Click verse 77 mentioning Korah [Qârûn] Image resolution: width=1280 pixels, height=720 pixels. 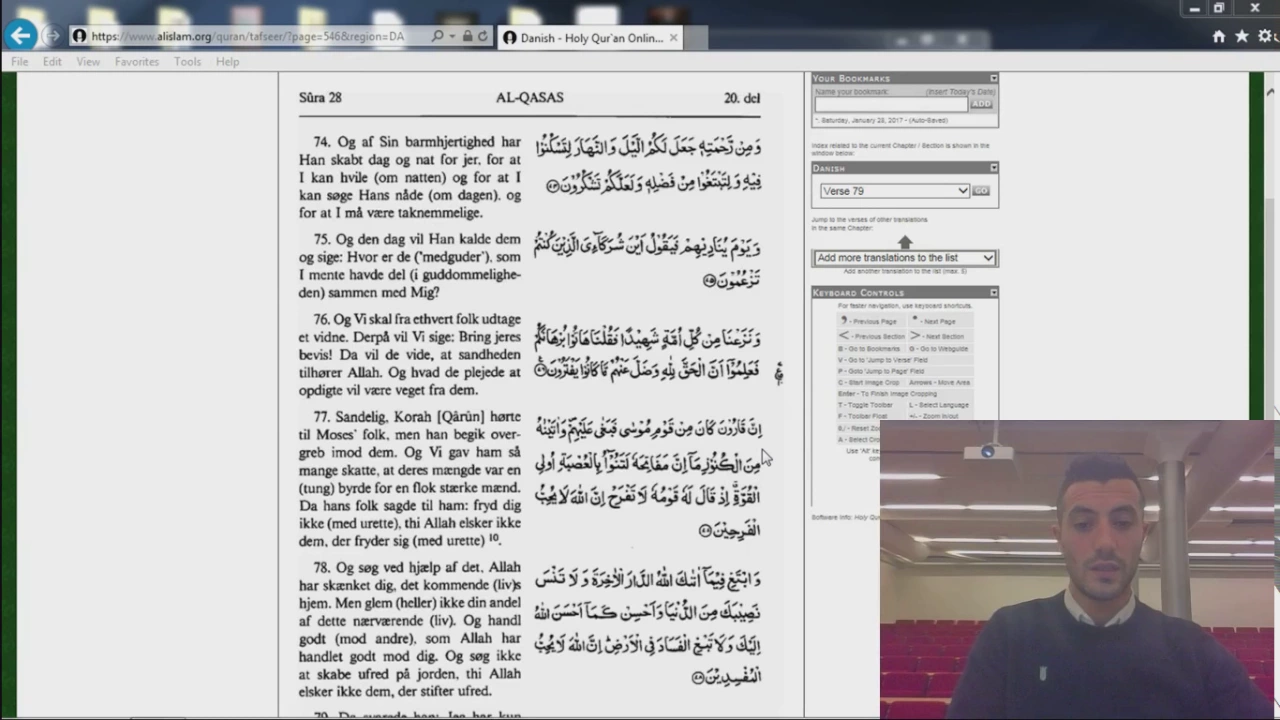coord(410,478)
